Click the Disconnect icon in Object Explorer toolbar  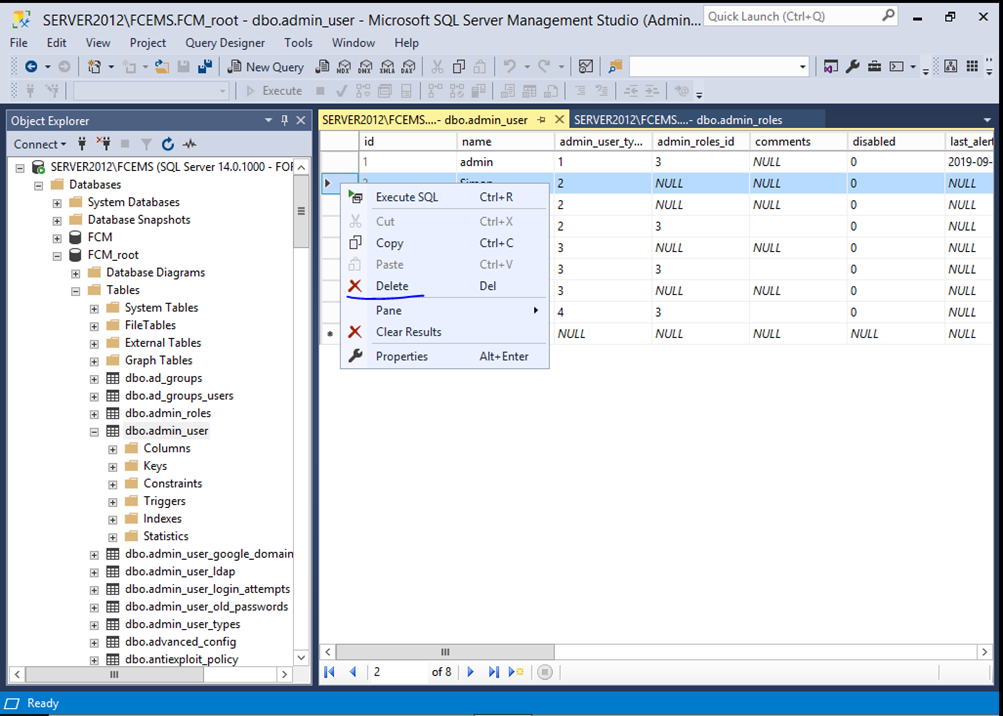(x=103, y=144)
